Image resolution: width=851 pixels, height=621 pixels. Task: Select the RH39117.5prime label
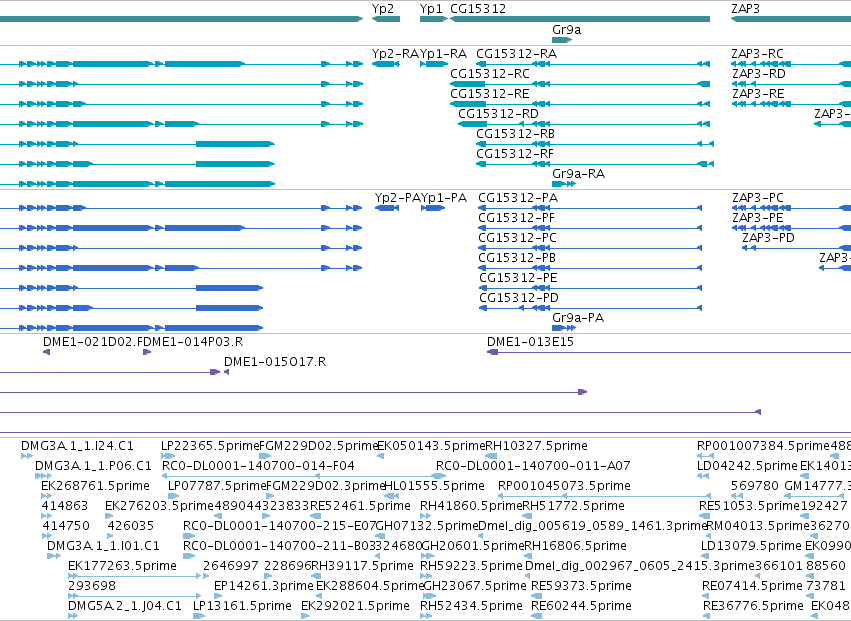pos(363,566)
